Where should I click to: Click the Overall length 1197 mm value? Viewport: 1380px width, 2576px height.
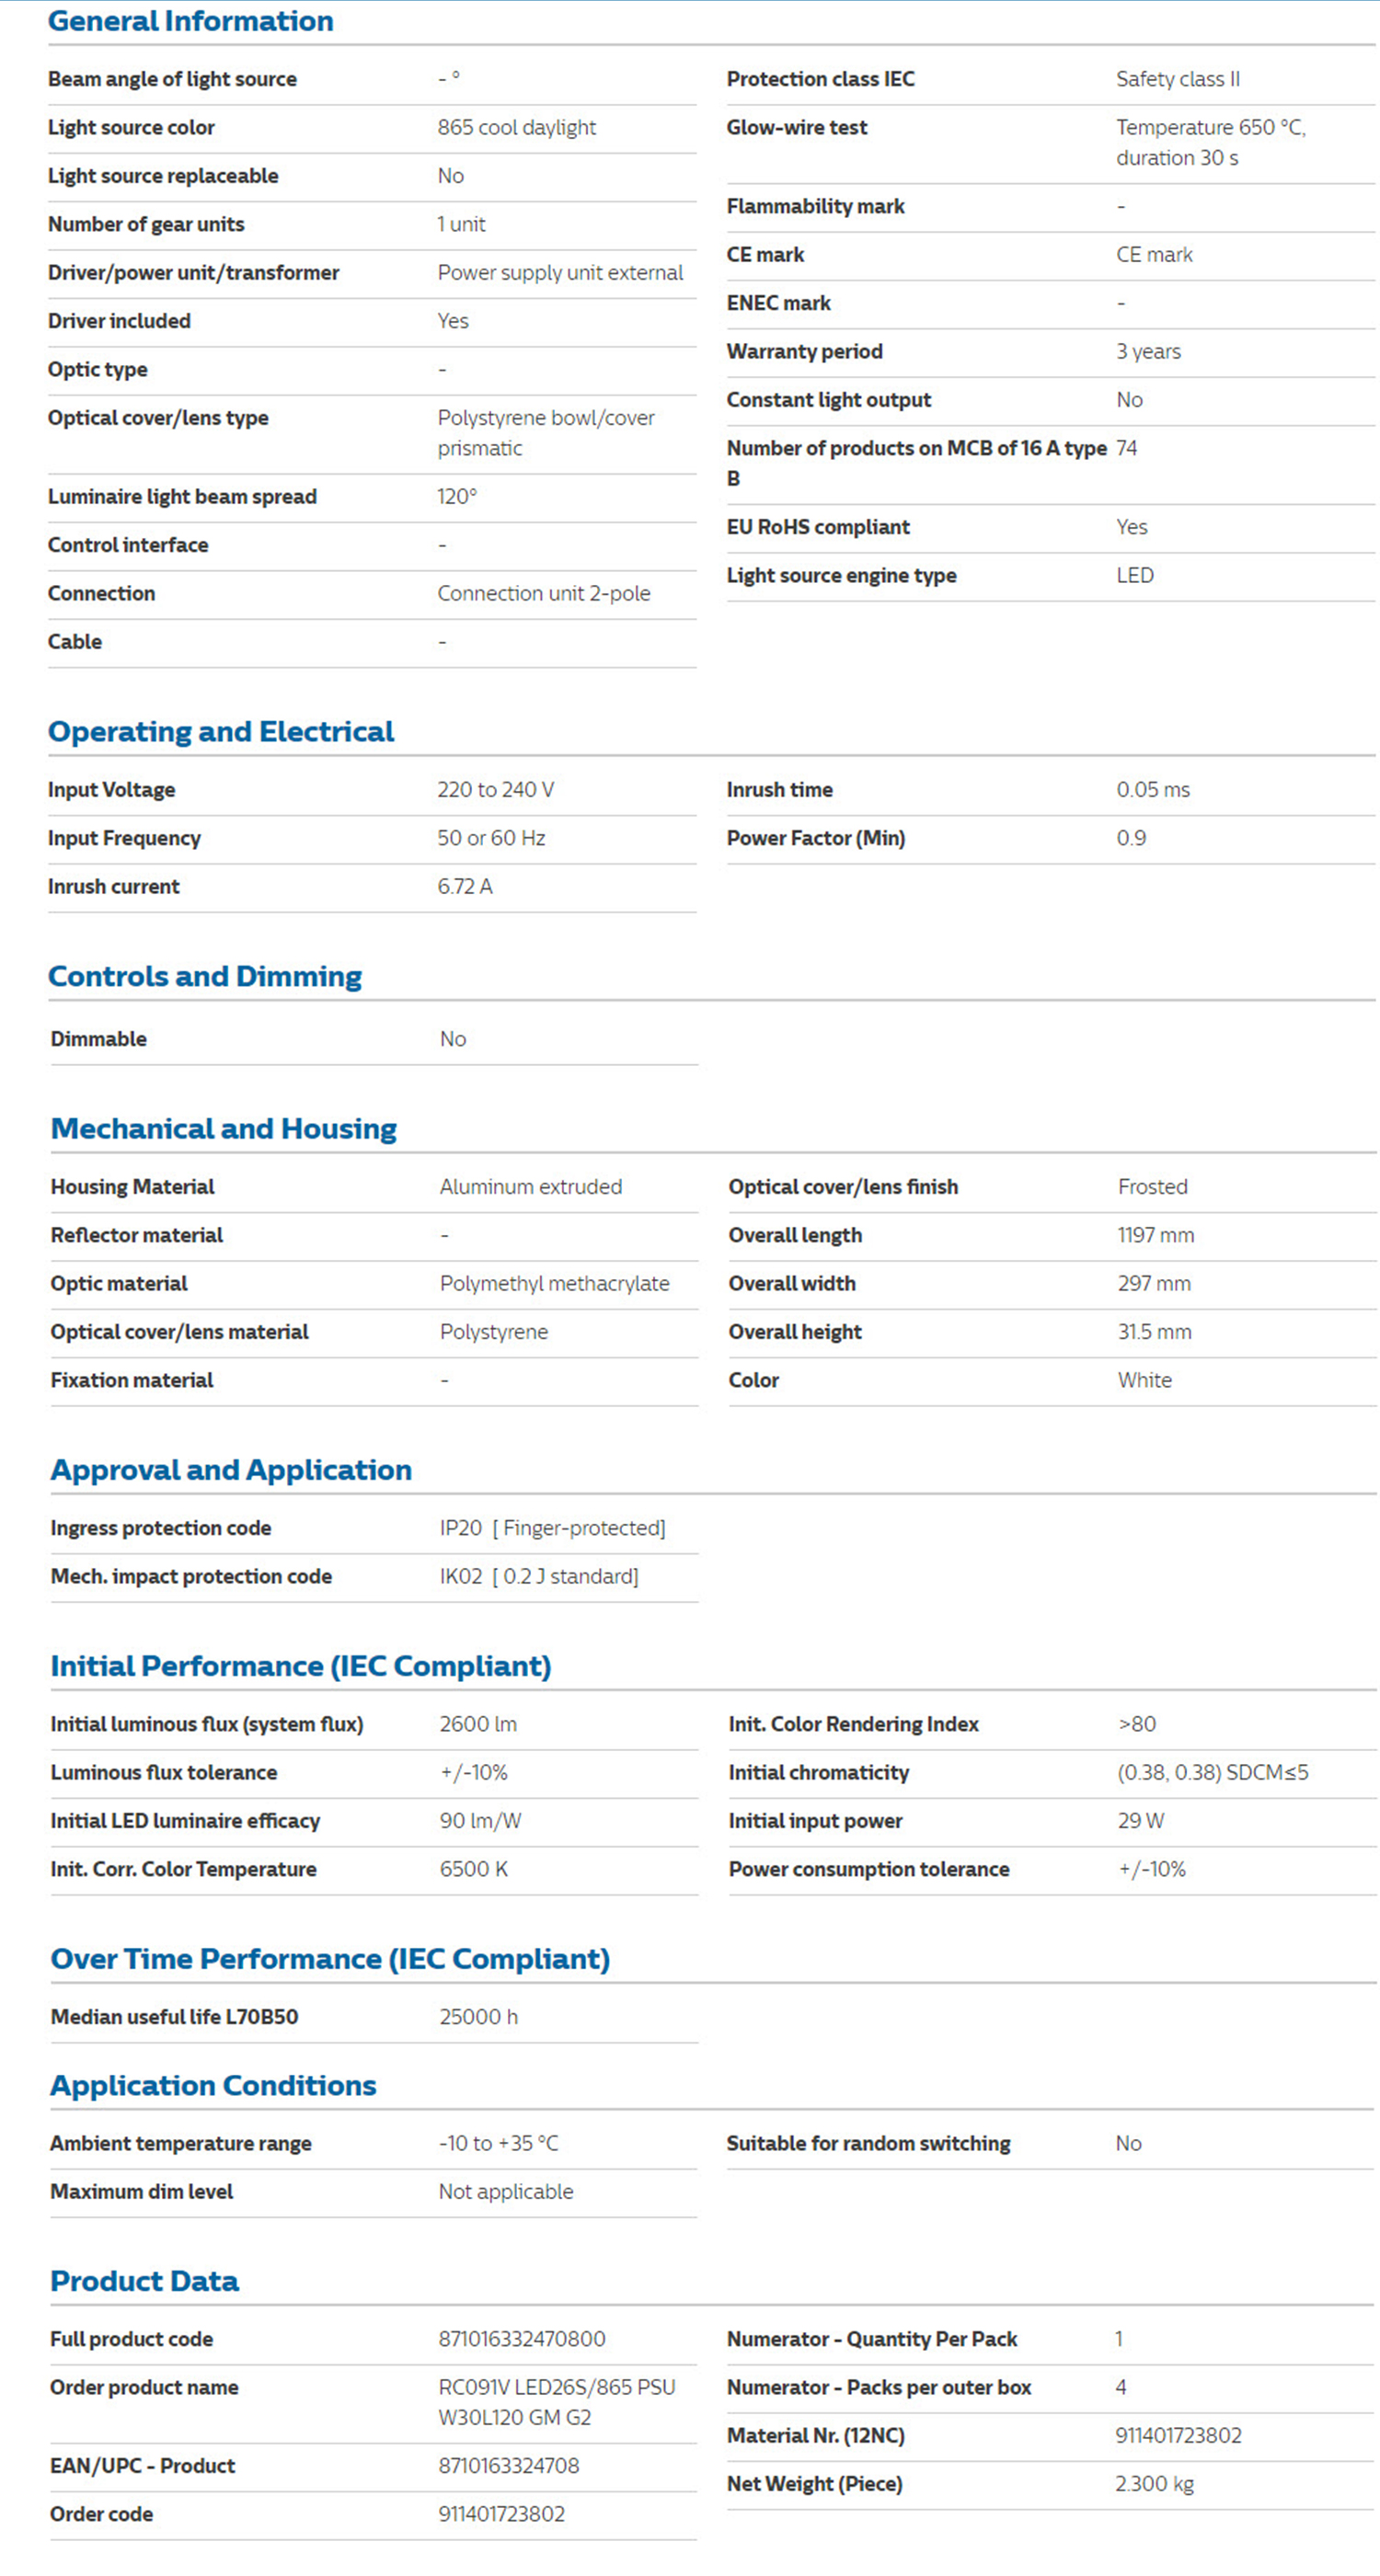click(1155, 1235)
